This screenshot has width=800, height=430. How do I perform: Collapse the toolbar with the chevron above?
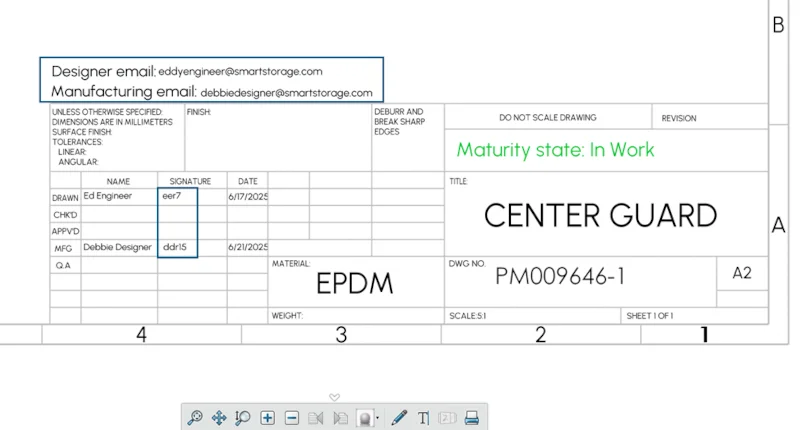click(335, 397)
